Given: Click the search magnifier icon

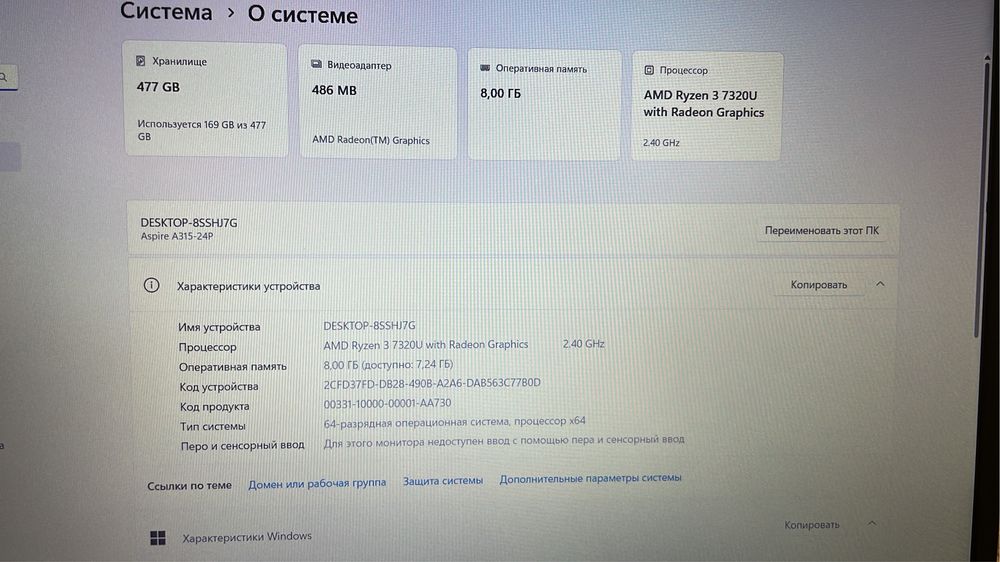Looking at the screenshot, I should (x=4, y=77).
